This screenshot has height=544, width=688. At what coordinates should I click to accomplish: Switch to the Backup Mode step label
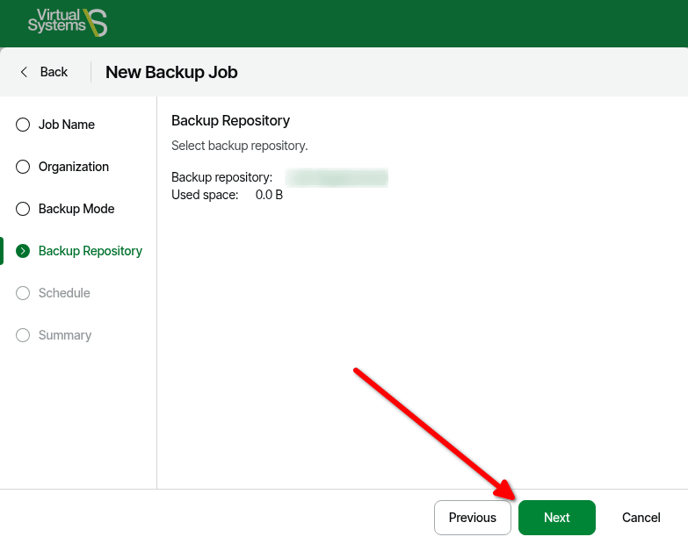(x=76, y=209)
